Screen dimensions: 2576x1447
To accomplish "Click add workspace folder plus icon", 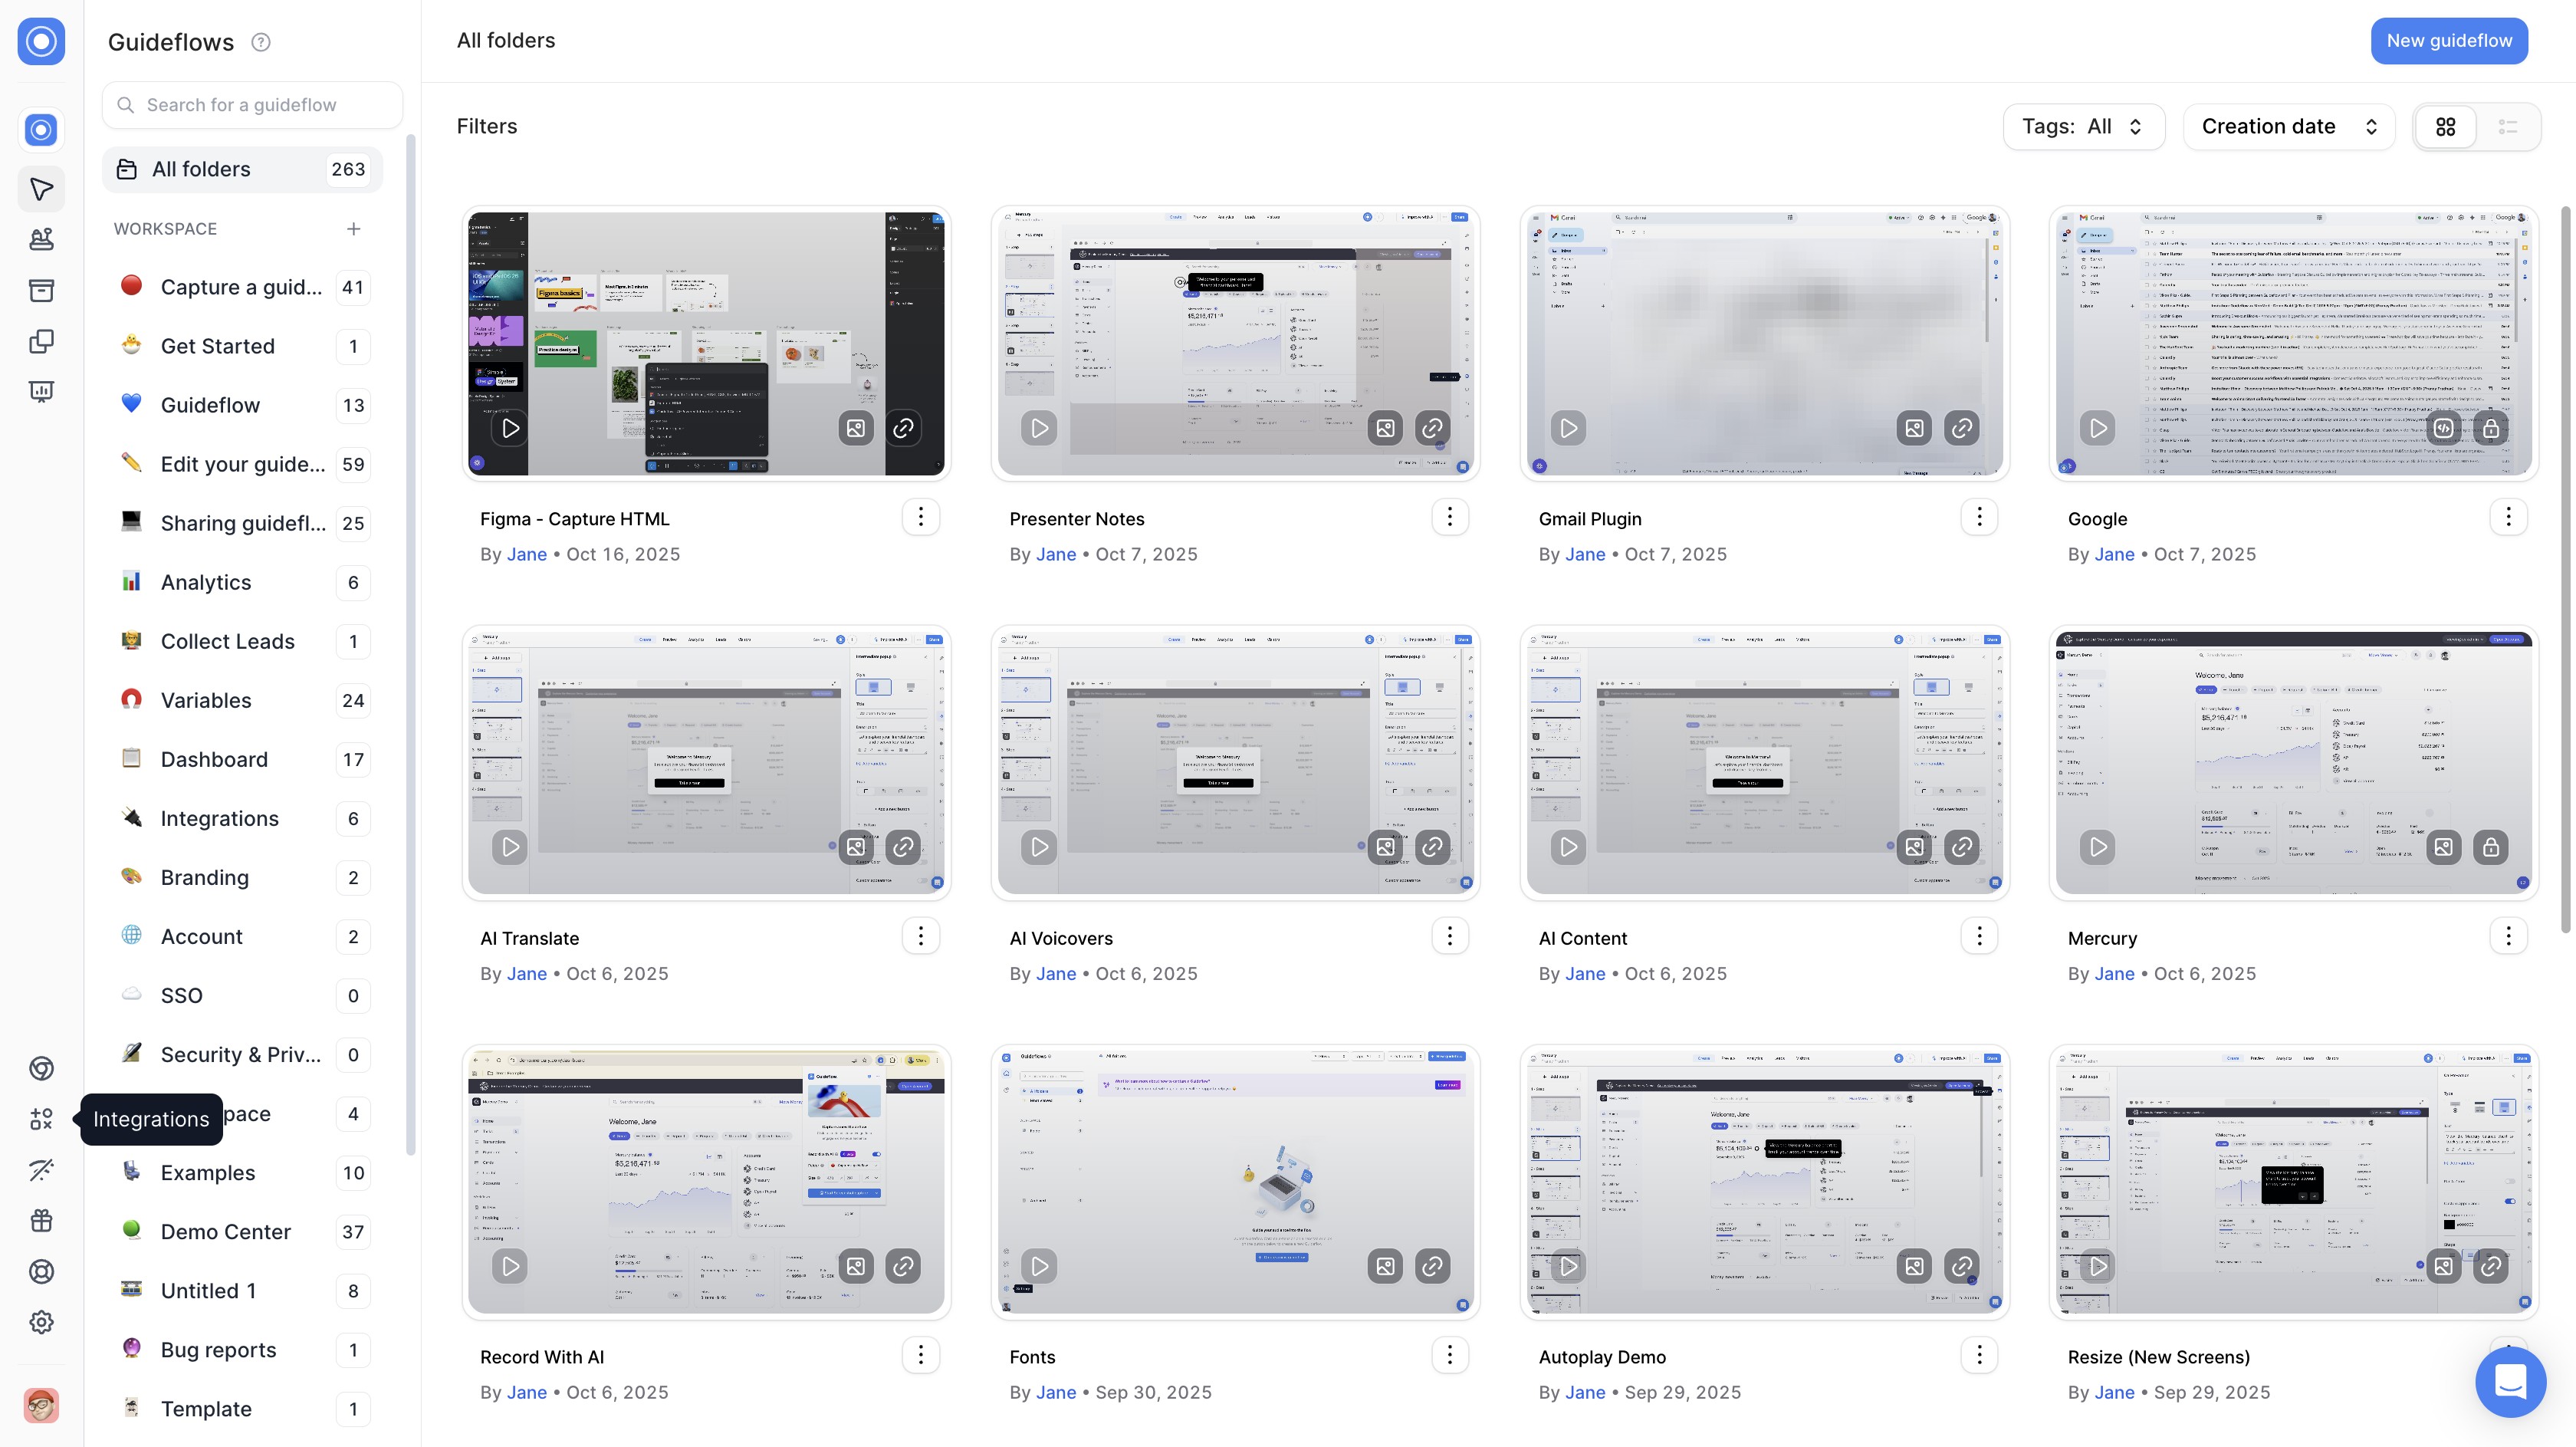I will 353,229.
